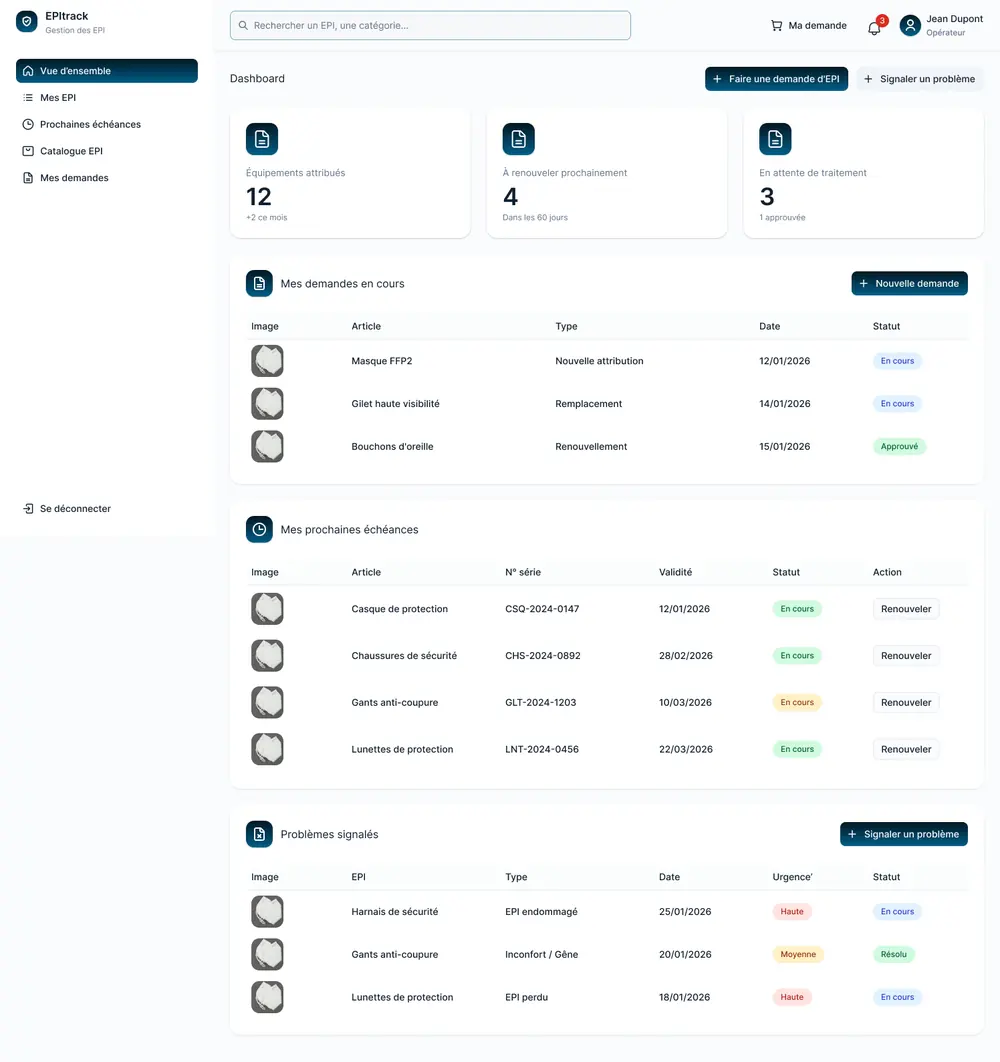Viewport: 1000px width, 1062px height.
Task: Click the Remplacement type cell
Action: click(x=588, y=404)
